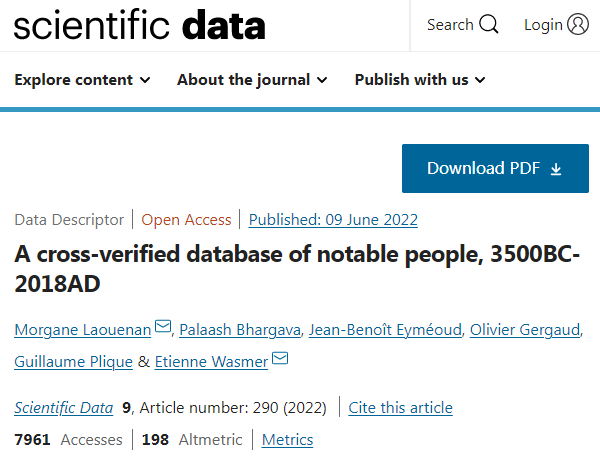Click the download arrow icon on PDF button

(557, 169)
